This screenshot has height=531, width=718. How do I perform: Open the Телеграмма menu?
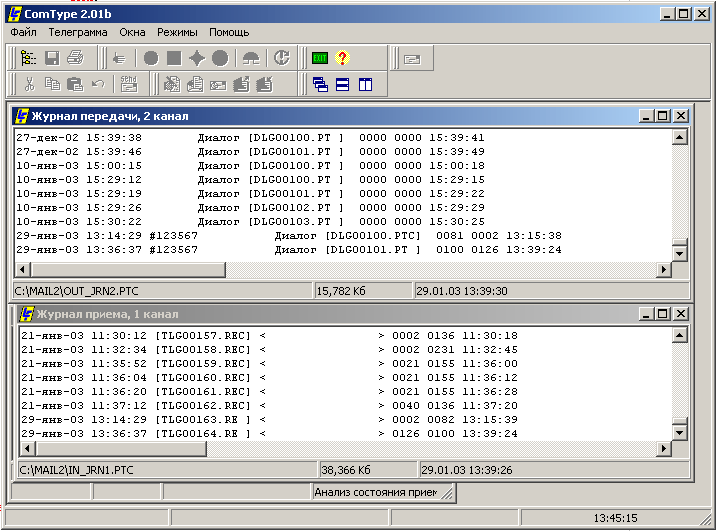78,33
